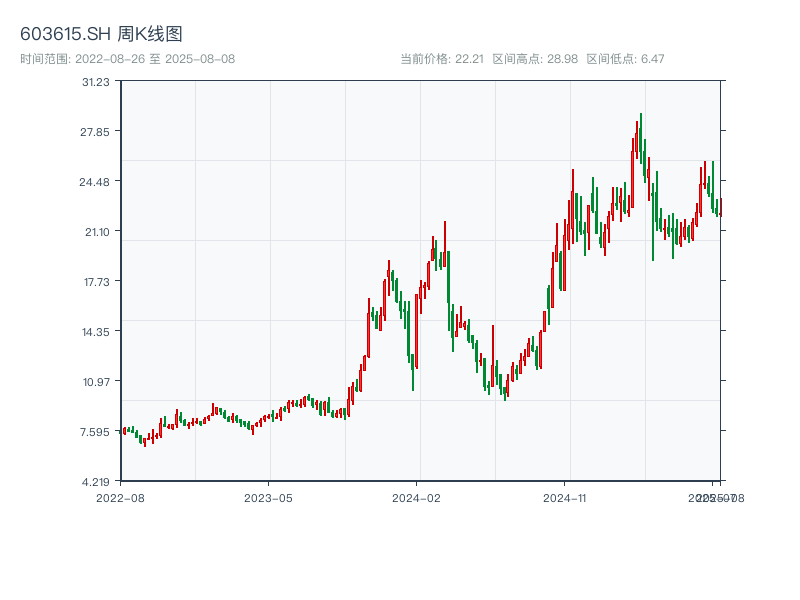Select the 2024-02 x-axis date label
The height and width of the screenshot is (600, 800).
tap(417, 497)
